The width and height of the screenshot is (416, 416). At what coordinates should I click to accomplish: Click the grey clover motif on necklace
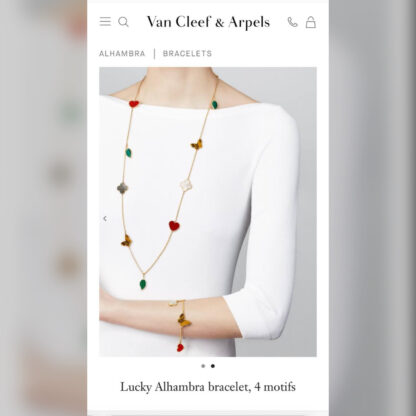(122, 188)
